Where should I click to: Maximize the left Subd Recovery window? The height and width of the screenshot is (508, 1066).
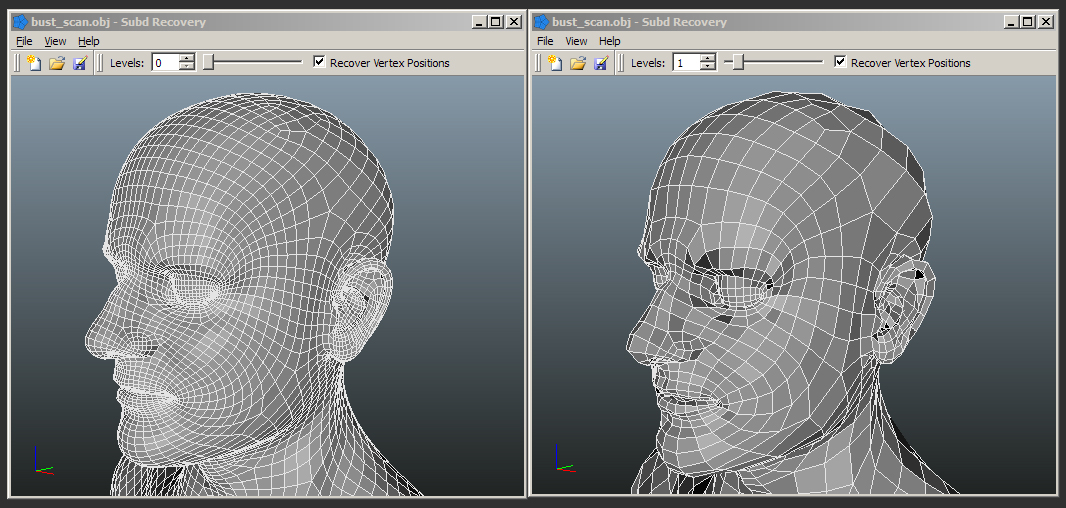496,22
